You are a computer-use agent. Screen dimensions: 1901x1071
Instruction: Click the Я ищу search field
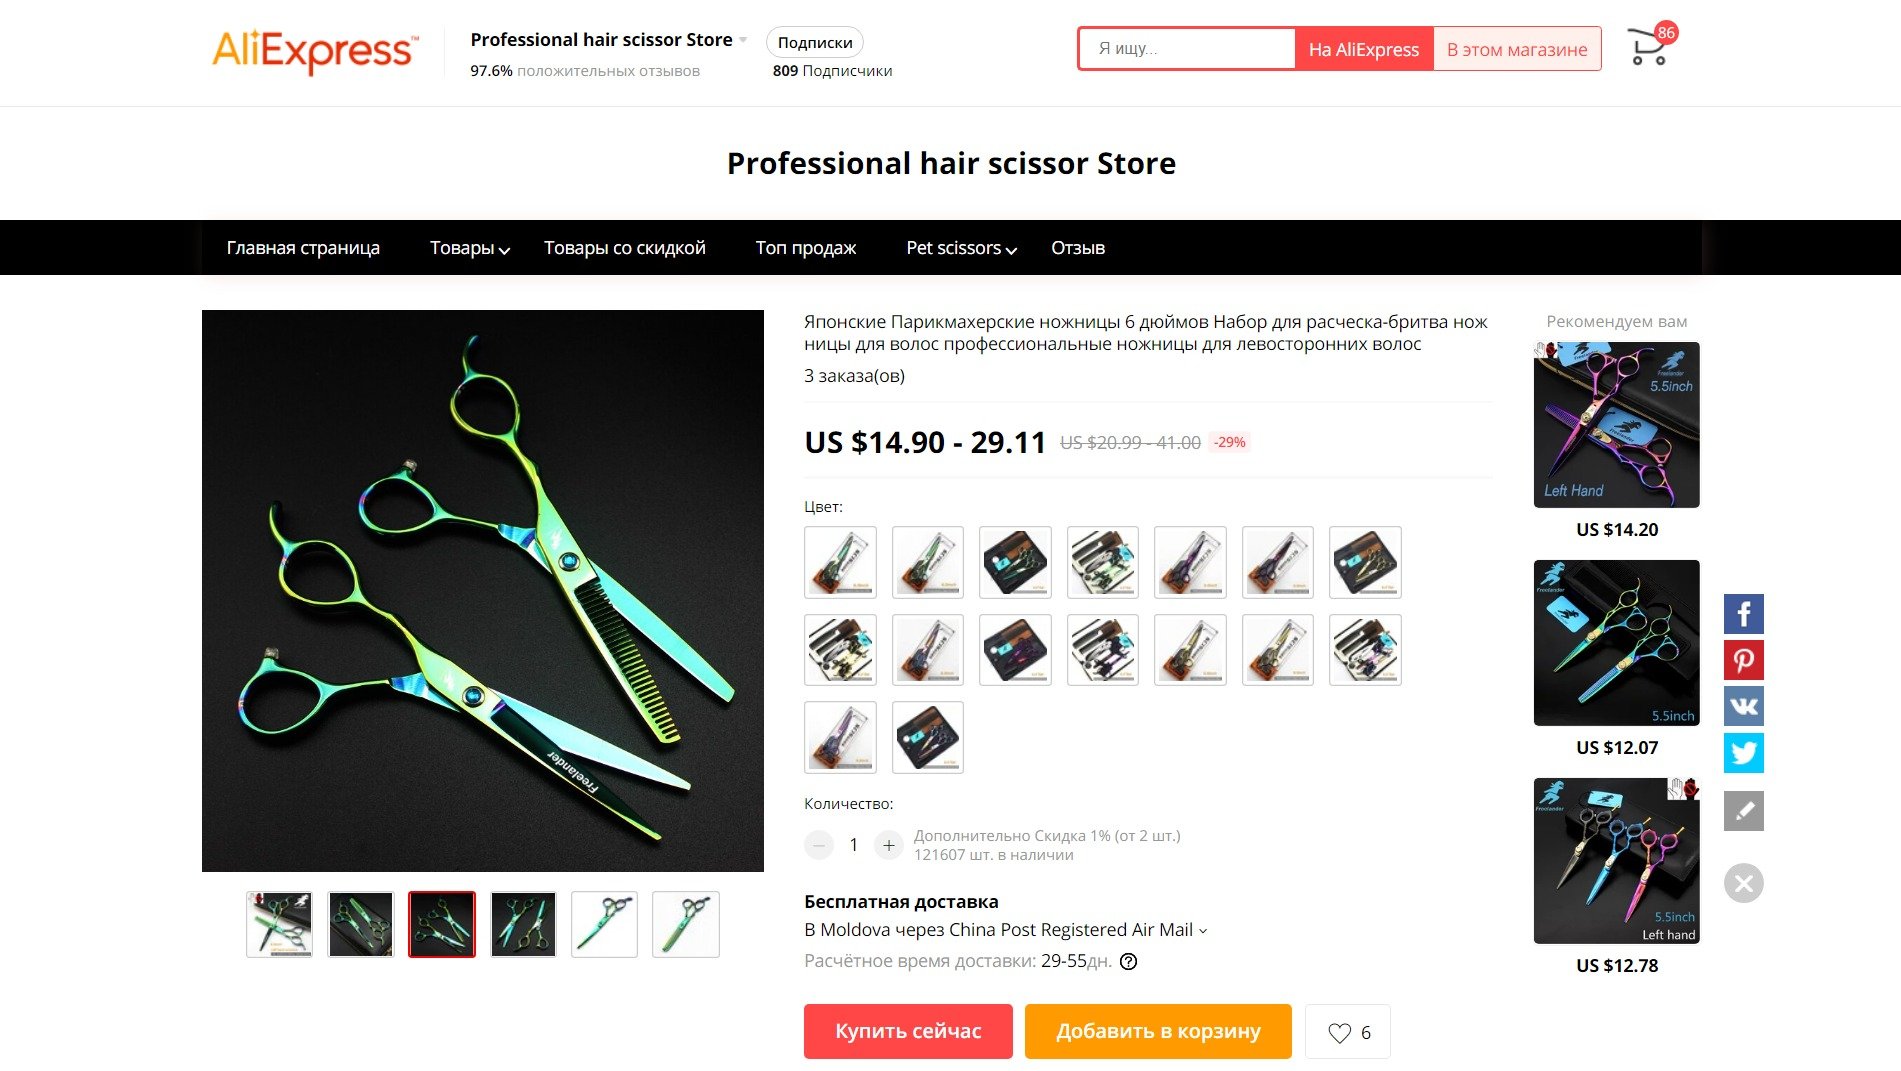pos(1187,49)
